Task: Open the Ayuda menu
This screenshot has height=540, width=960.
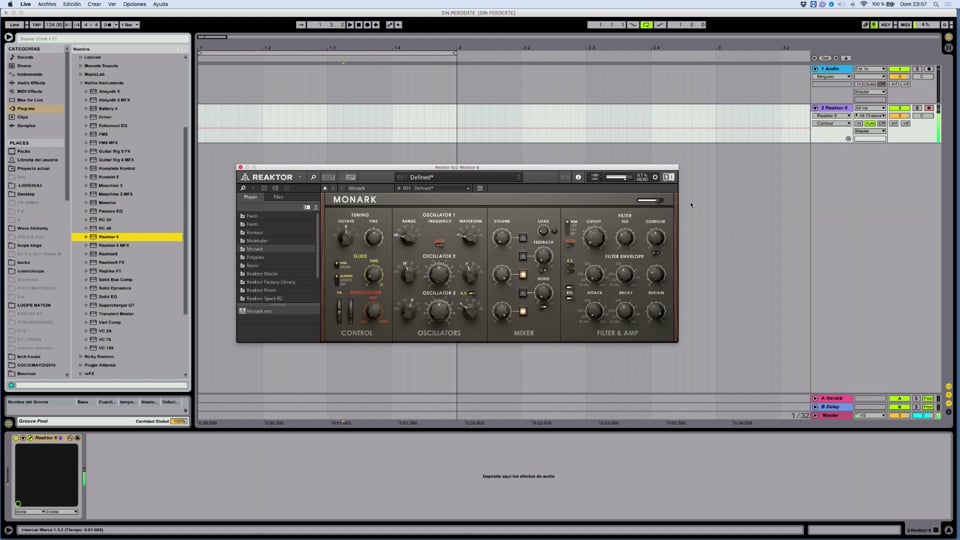Action: (160, 4)
